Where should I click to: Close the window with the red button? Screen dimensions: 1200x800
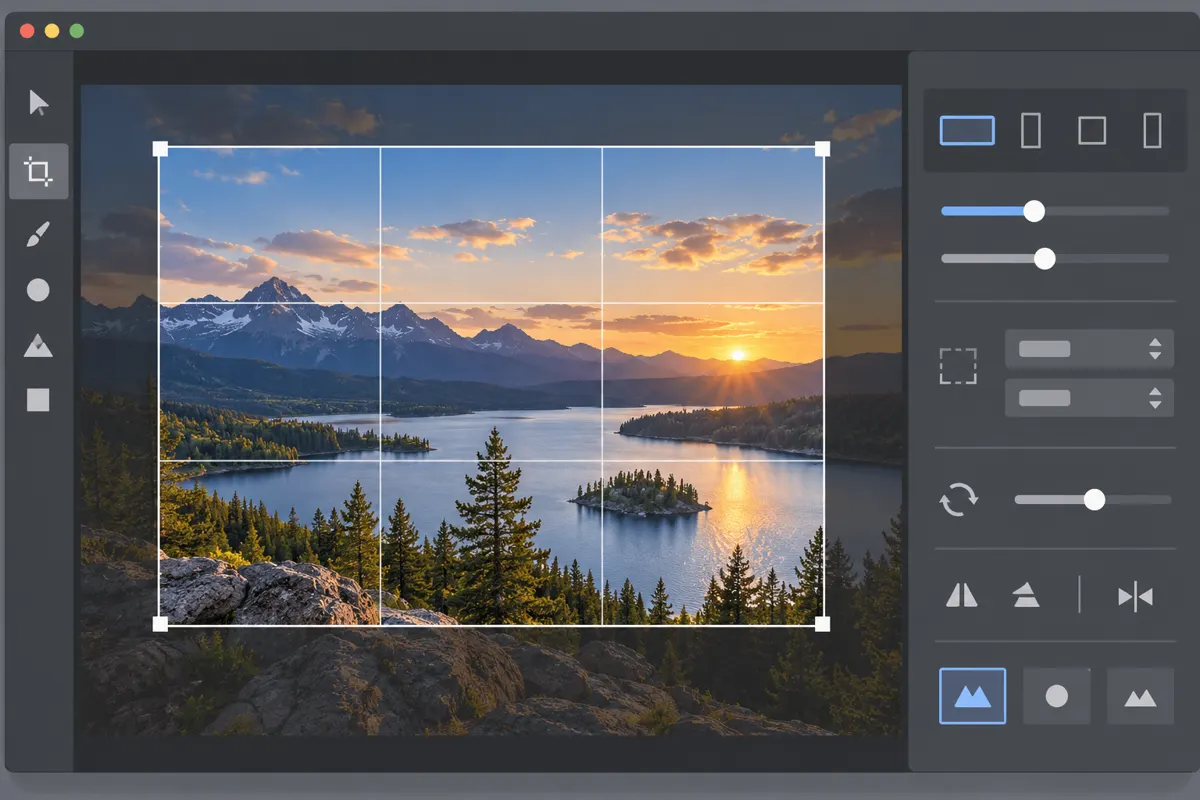pos(27,31)
